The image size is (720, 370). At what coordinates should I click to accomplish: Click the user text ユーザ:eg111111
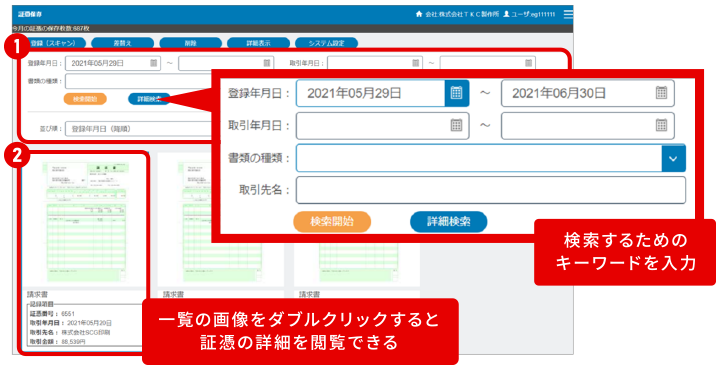coord(534,14)
